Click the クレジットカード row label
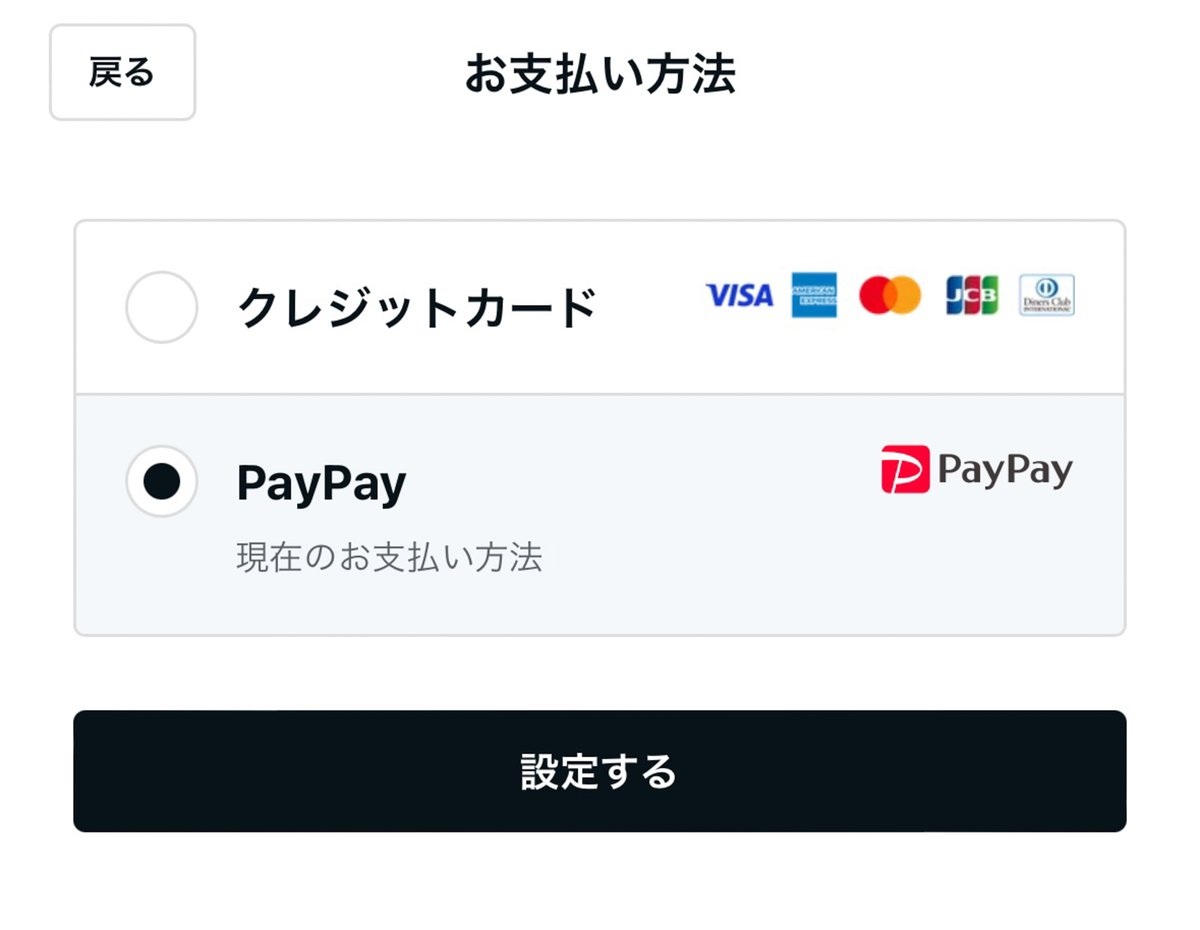Viewport: 1200px width, 930px height. [420, 307]
